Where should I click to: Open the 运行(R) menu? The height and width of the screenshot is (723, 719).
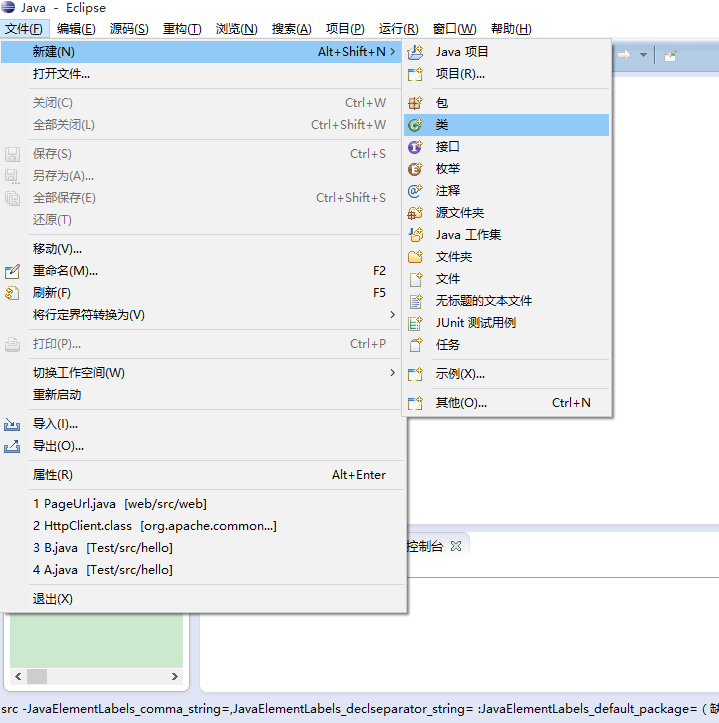point(398,29)
